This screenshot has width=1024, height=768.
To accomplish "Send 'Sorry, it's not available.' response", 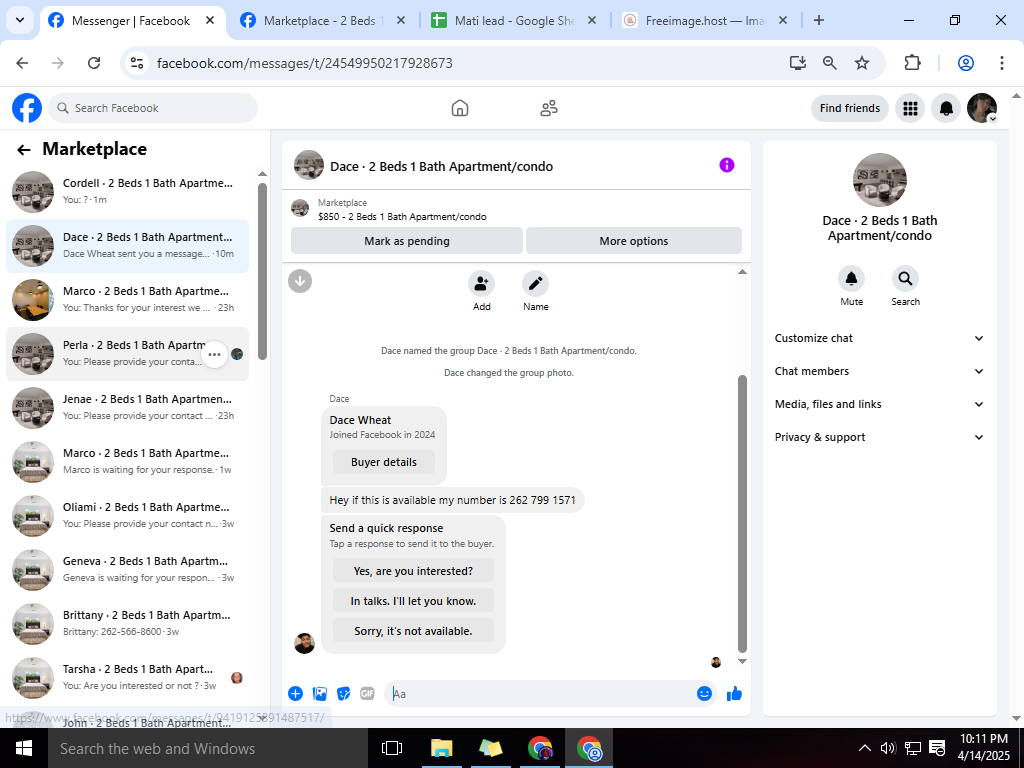I will 413,631.
